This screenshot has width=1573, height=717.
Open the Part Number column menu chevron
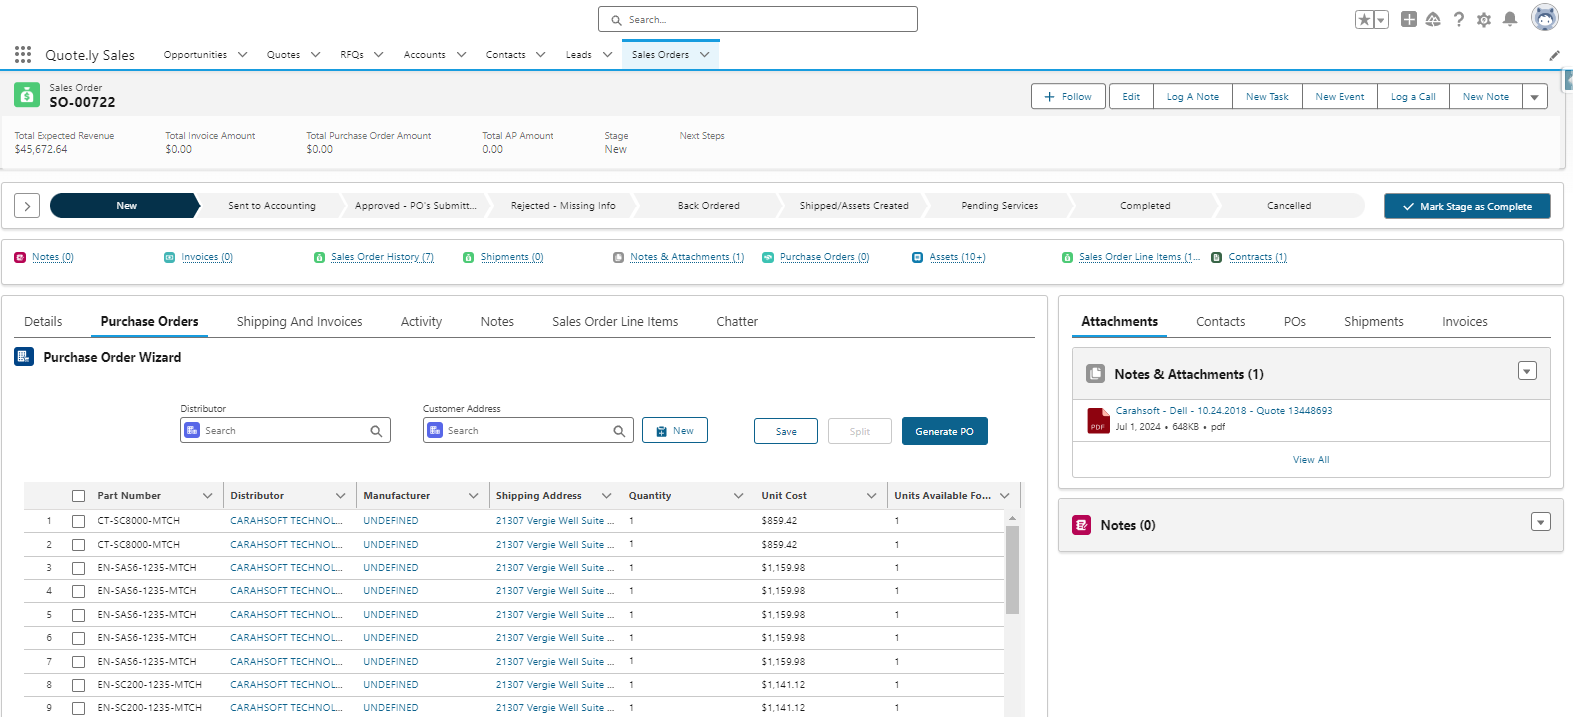(207, 496)
